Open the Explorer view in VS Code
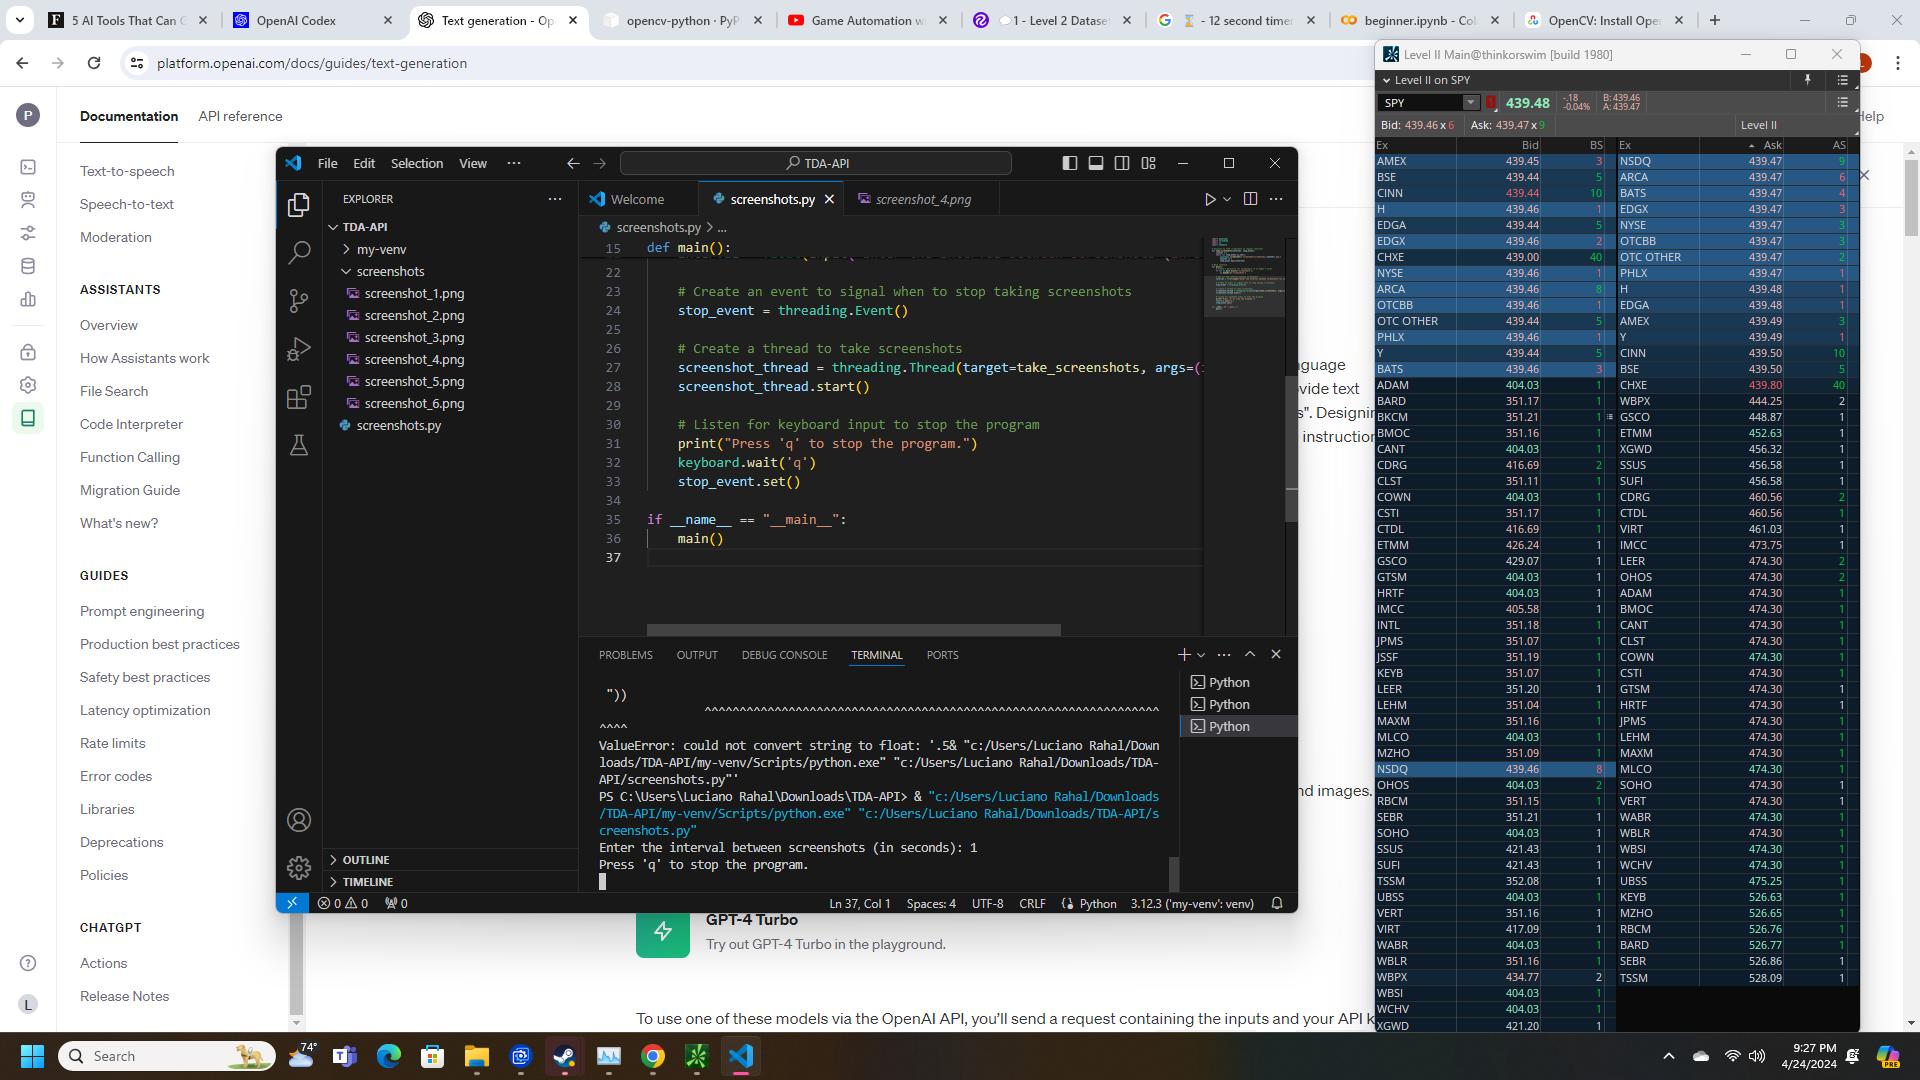 (x=298, y=204)
